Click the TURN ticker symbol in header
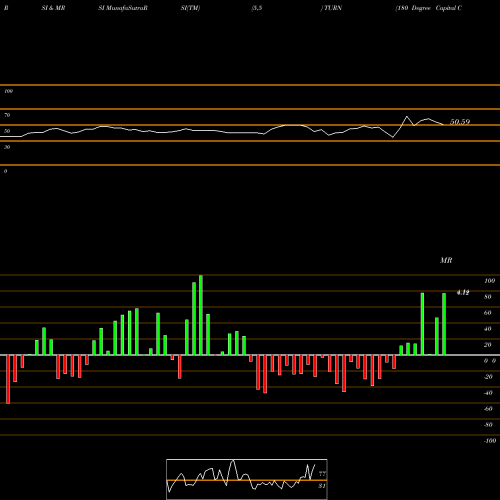 (333, 8)
